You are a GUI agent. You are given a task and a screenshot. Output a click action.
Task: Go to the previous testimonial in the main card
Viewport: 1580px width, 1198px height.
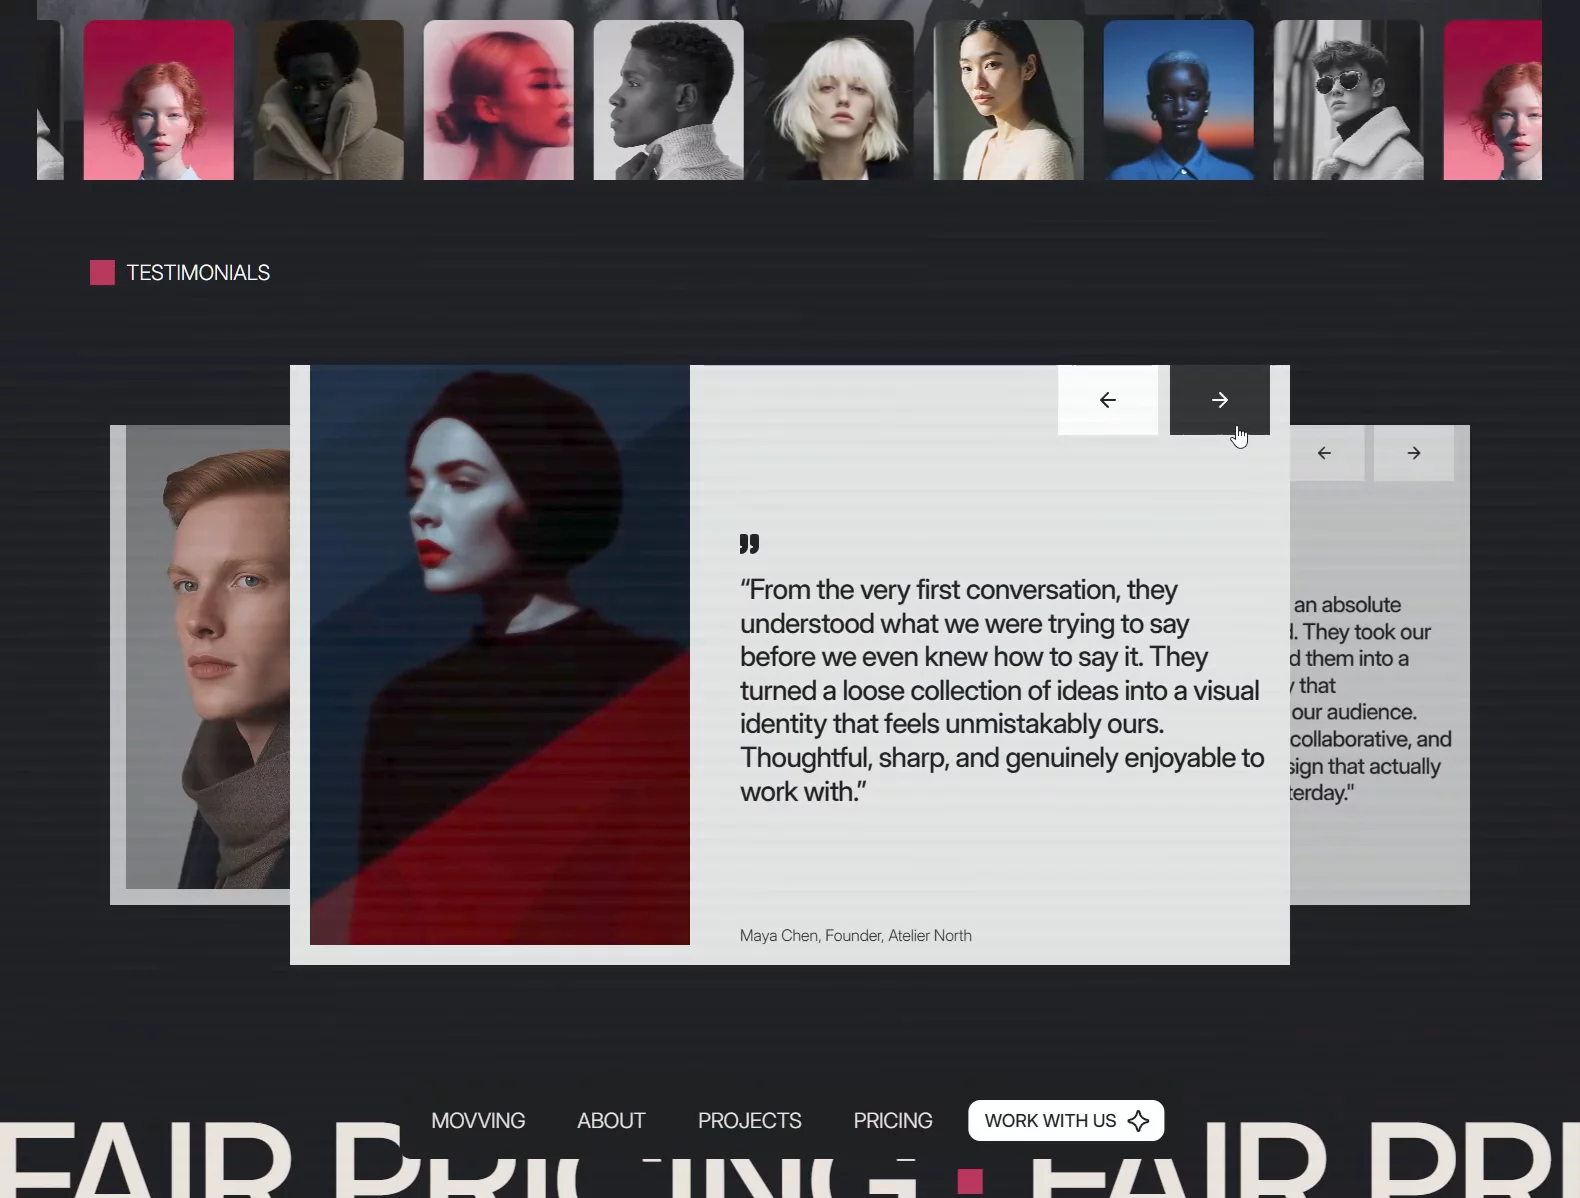[x=1108, y=400]
